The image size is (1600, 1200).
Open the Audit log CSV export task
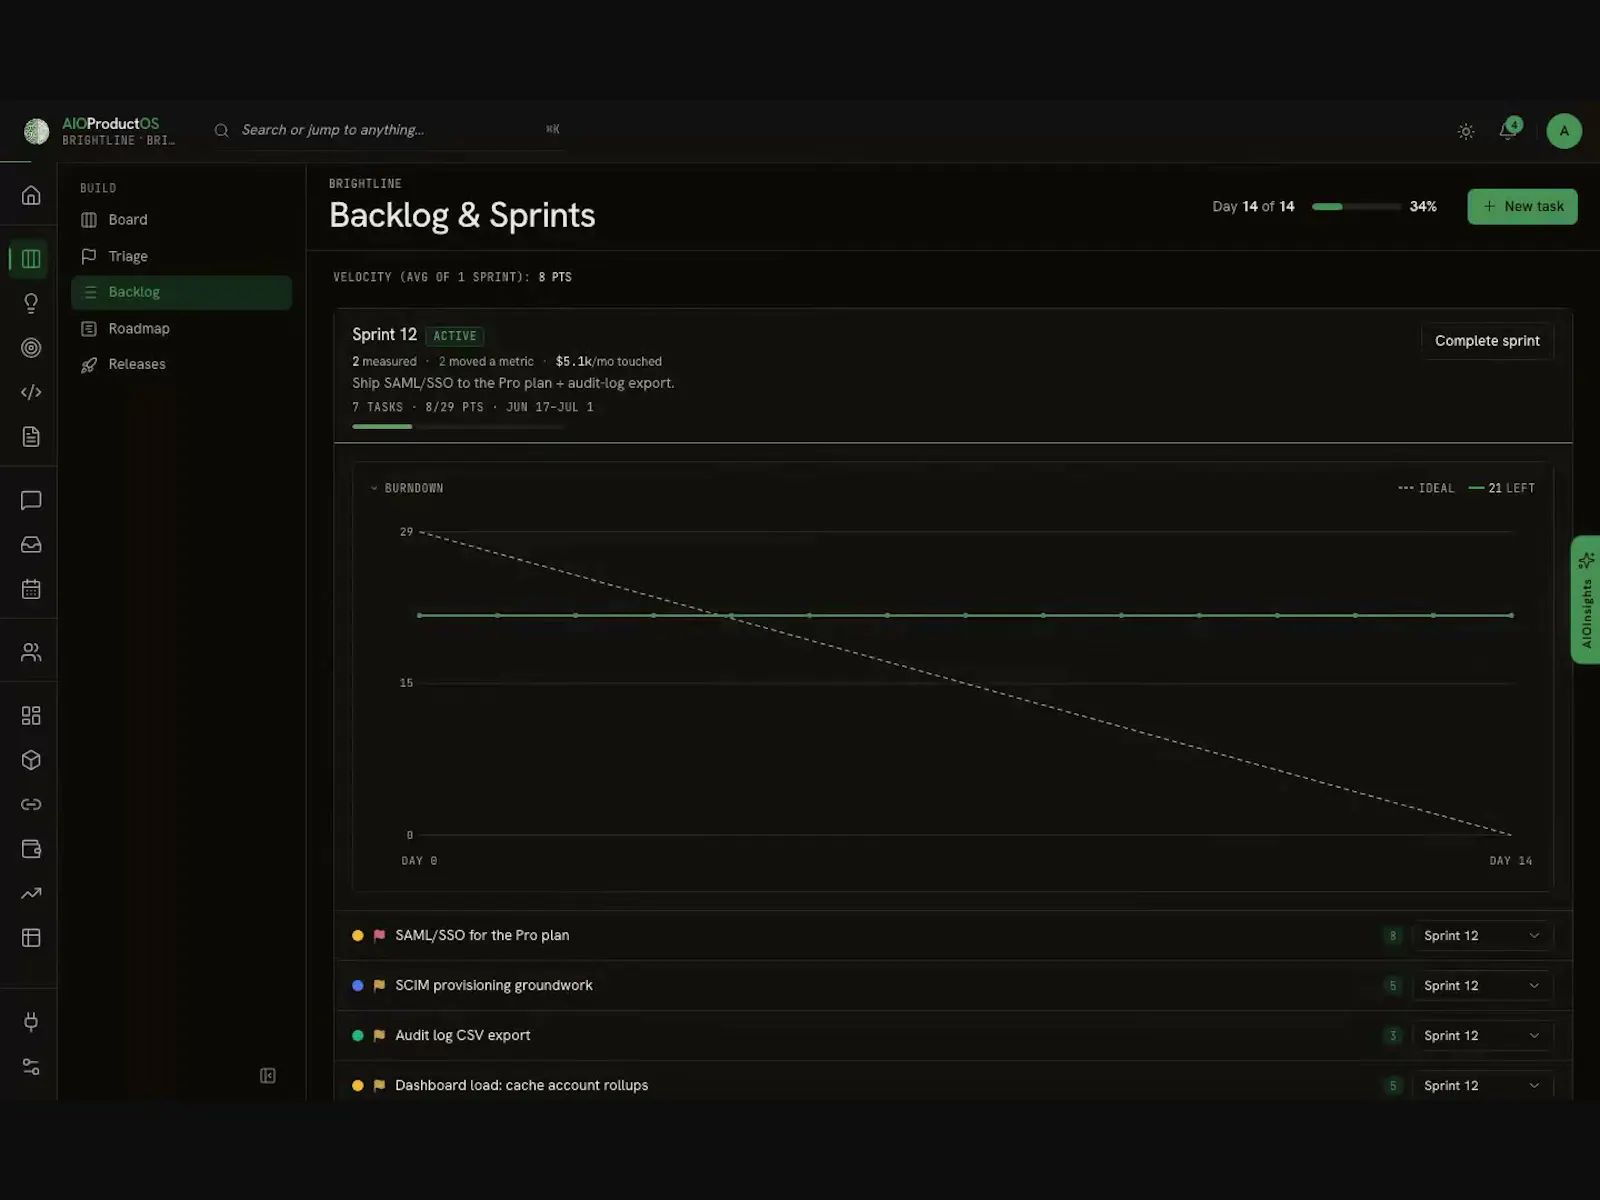click(x=463, y=1036)
